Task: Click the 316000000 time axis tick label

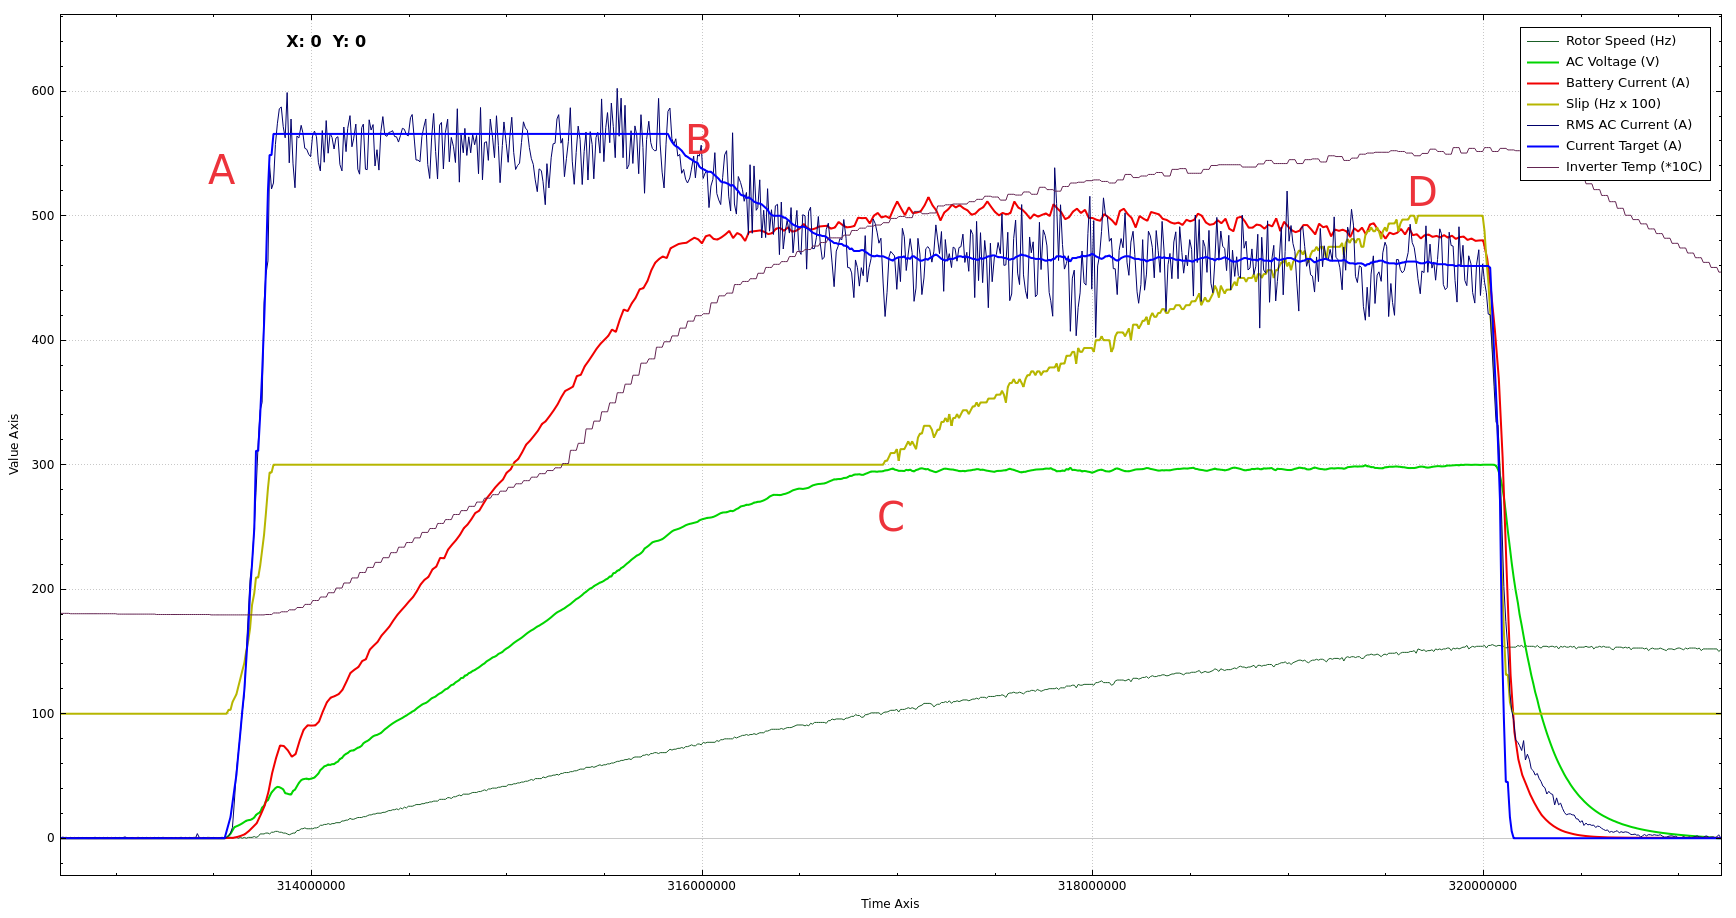Action: (x=701, y=886)
